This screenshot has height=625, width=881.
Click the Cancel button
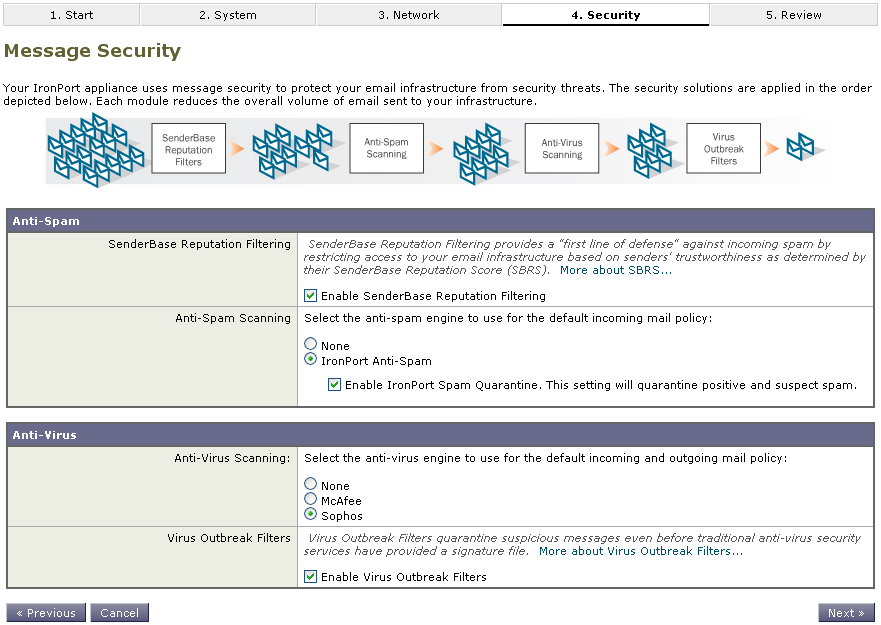tap(119, 613)
